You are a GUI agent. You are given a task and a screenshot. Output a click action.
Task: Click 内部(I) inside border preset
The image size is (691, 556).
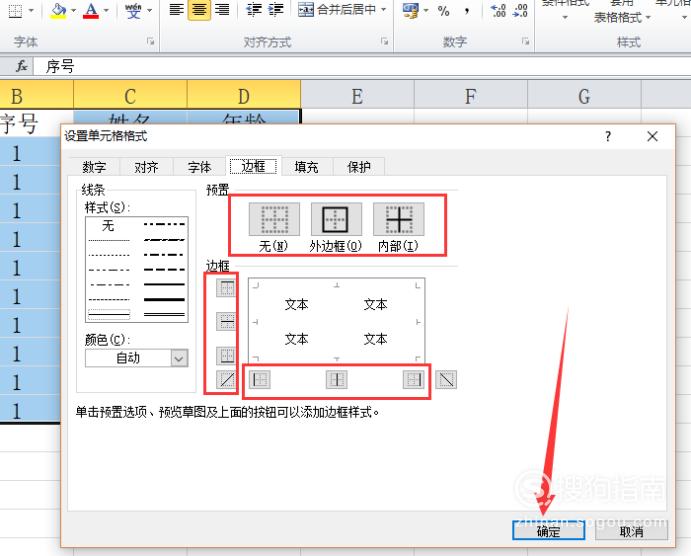click(x=398, y=219)
